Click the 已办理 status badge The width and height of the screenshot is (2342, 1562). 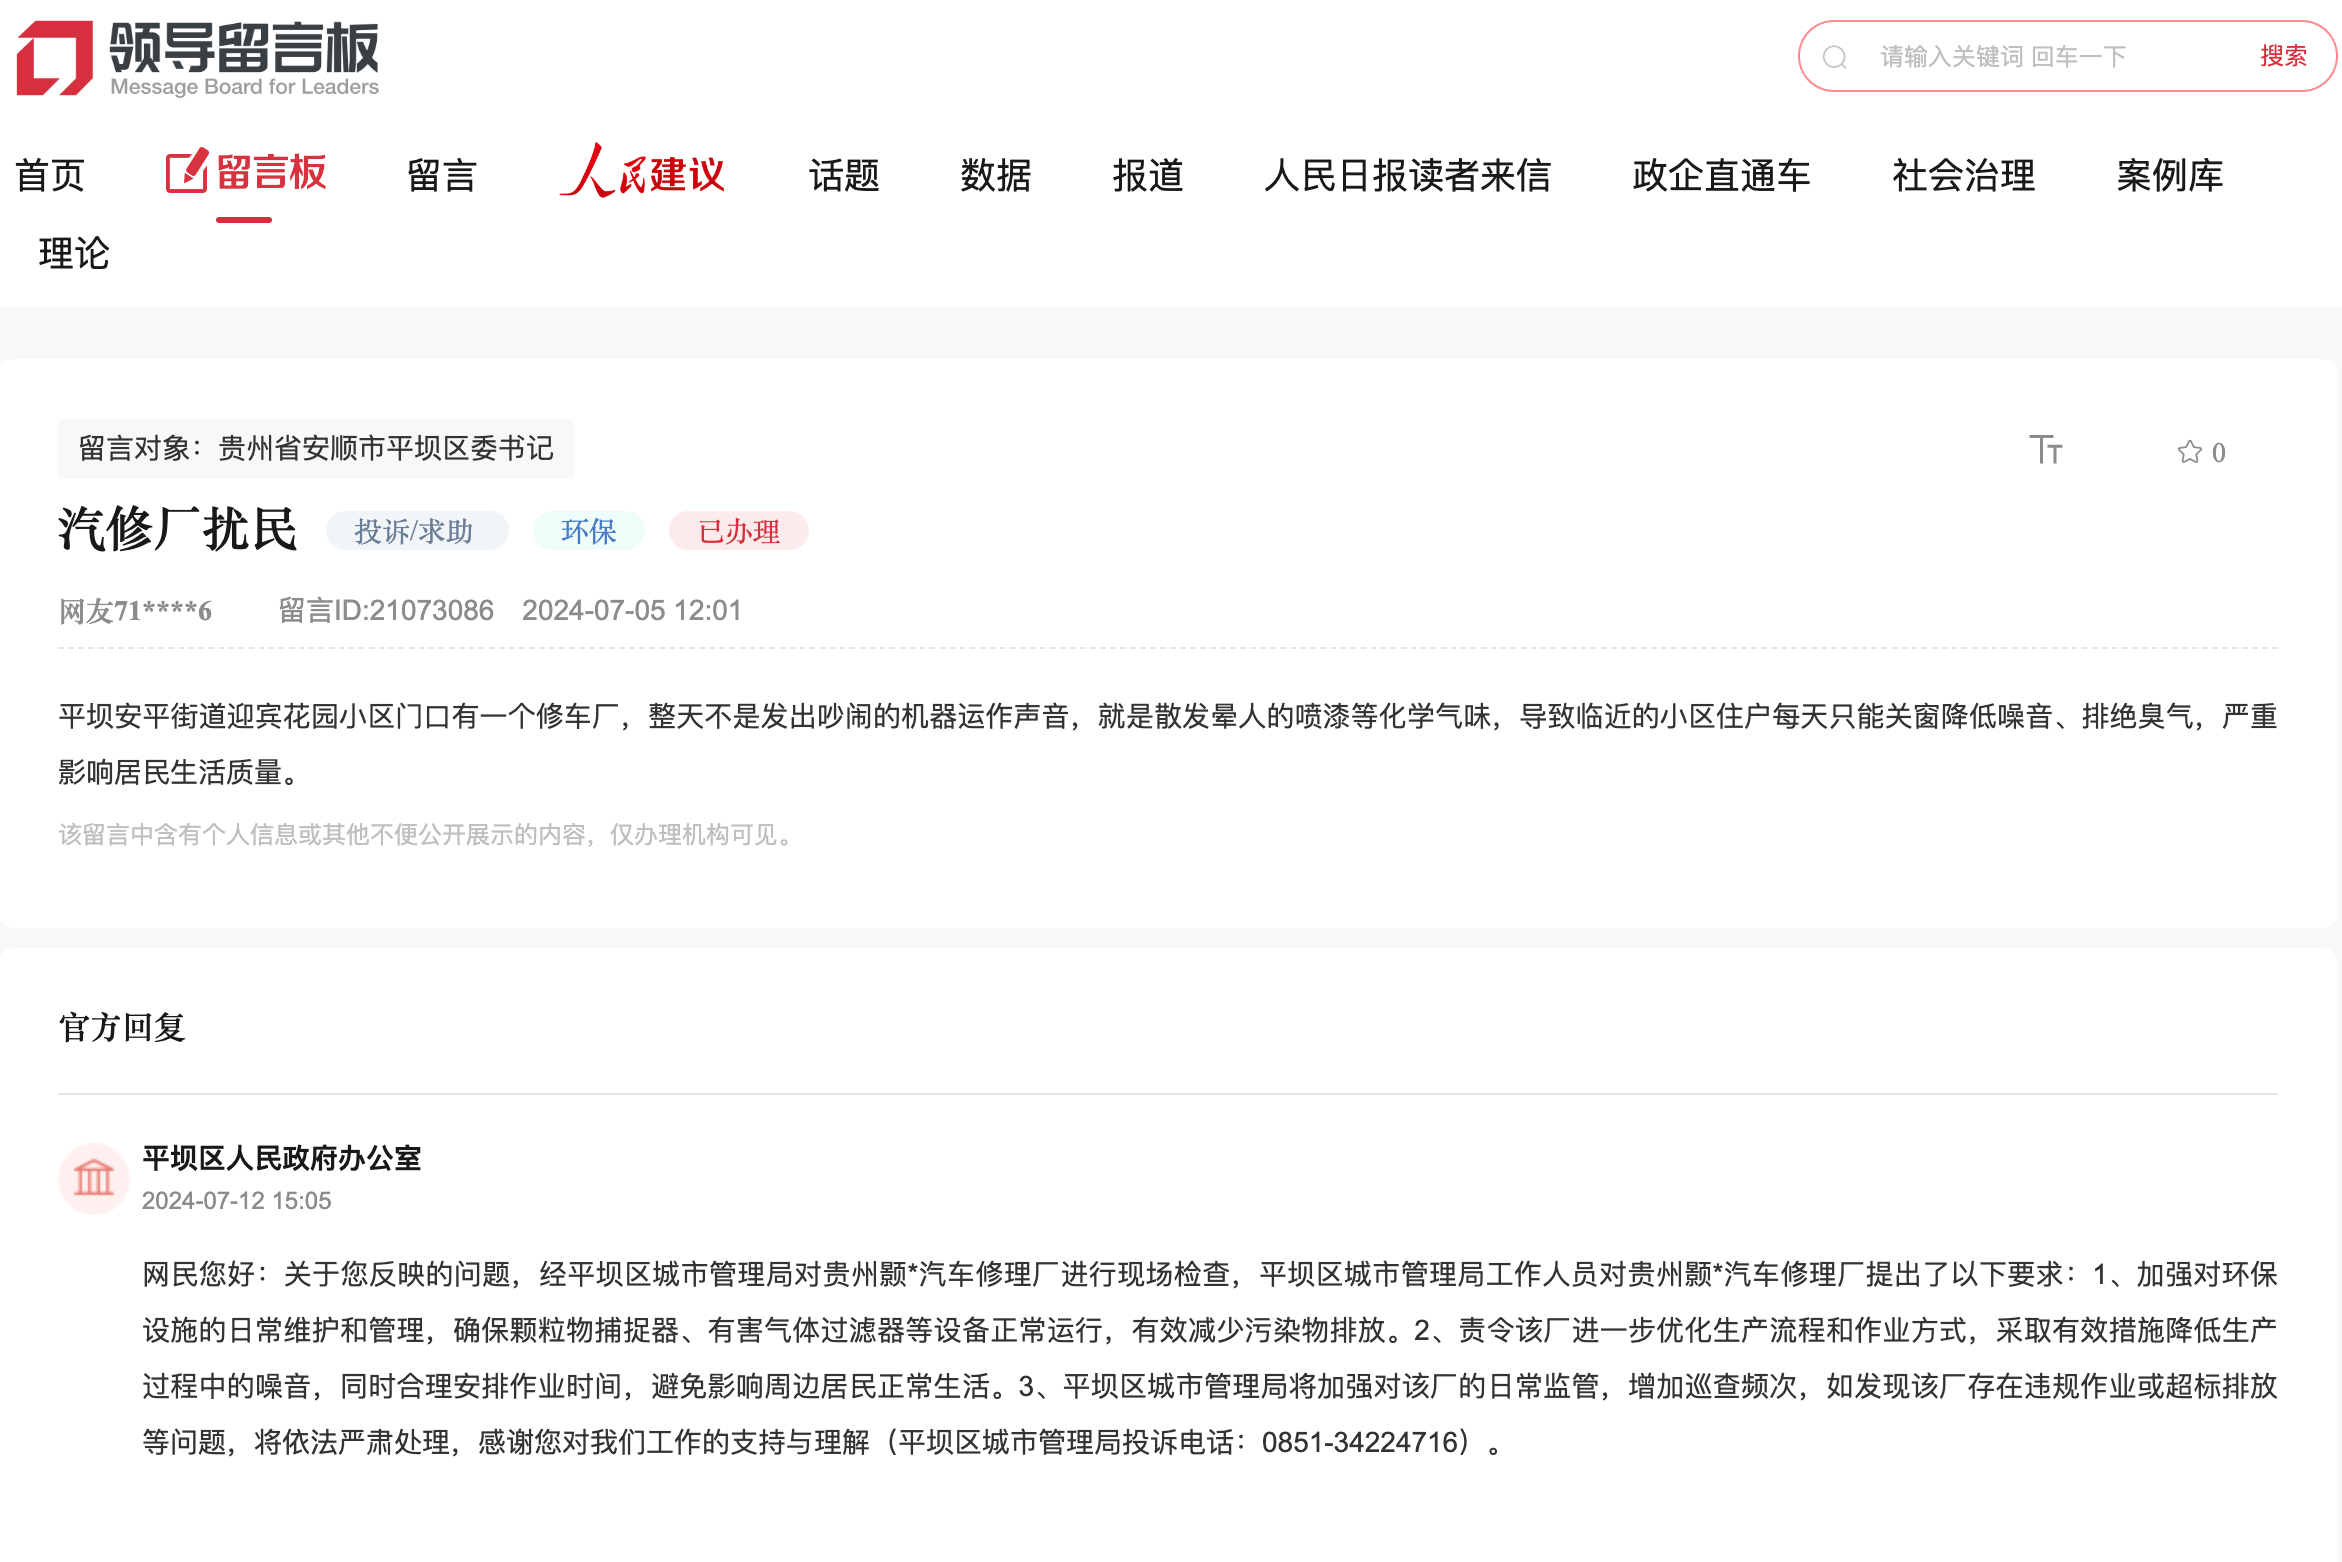[x=738, y=531]
